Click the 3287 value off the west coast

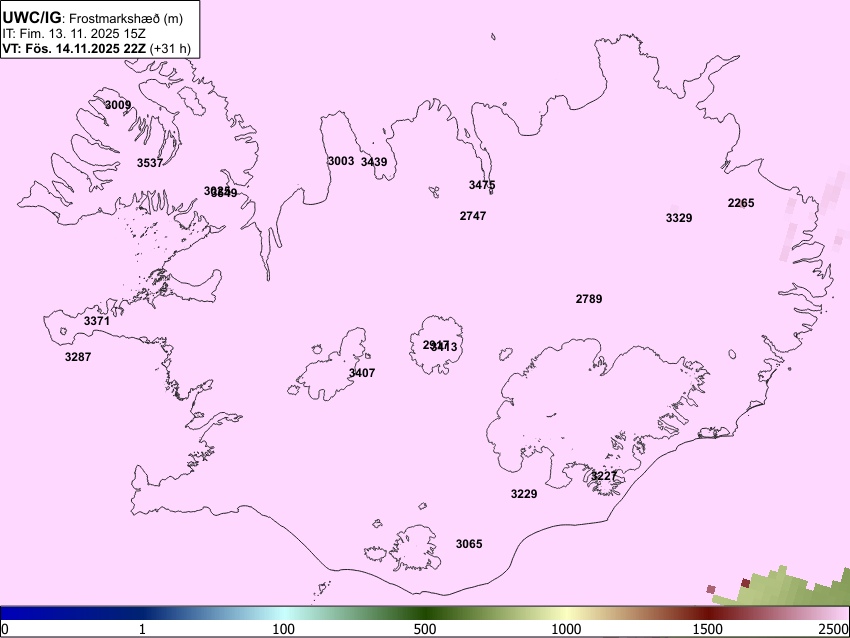point(78,357)
